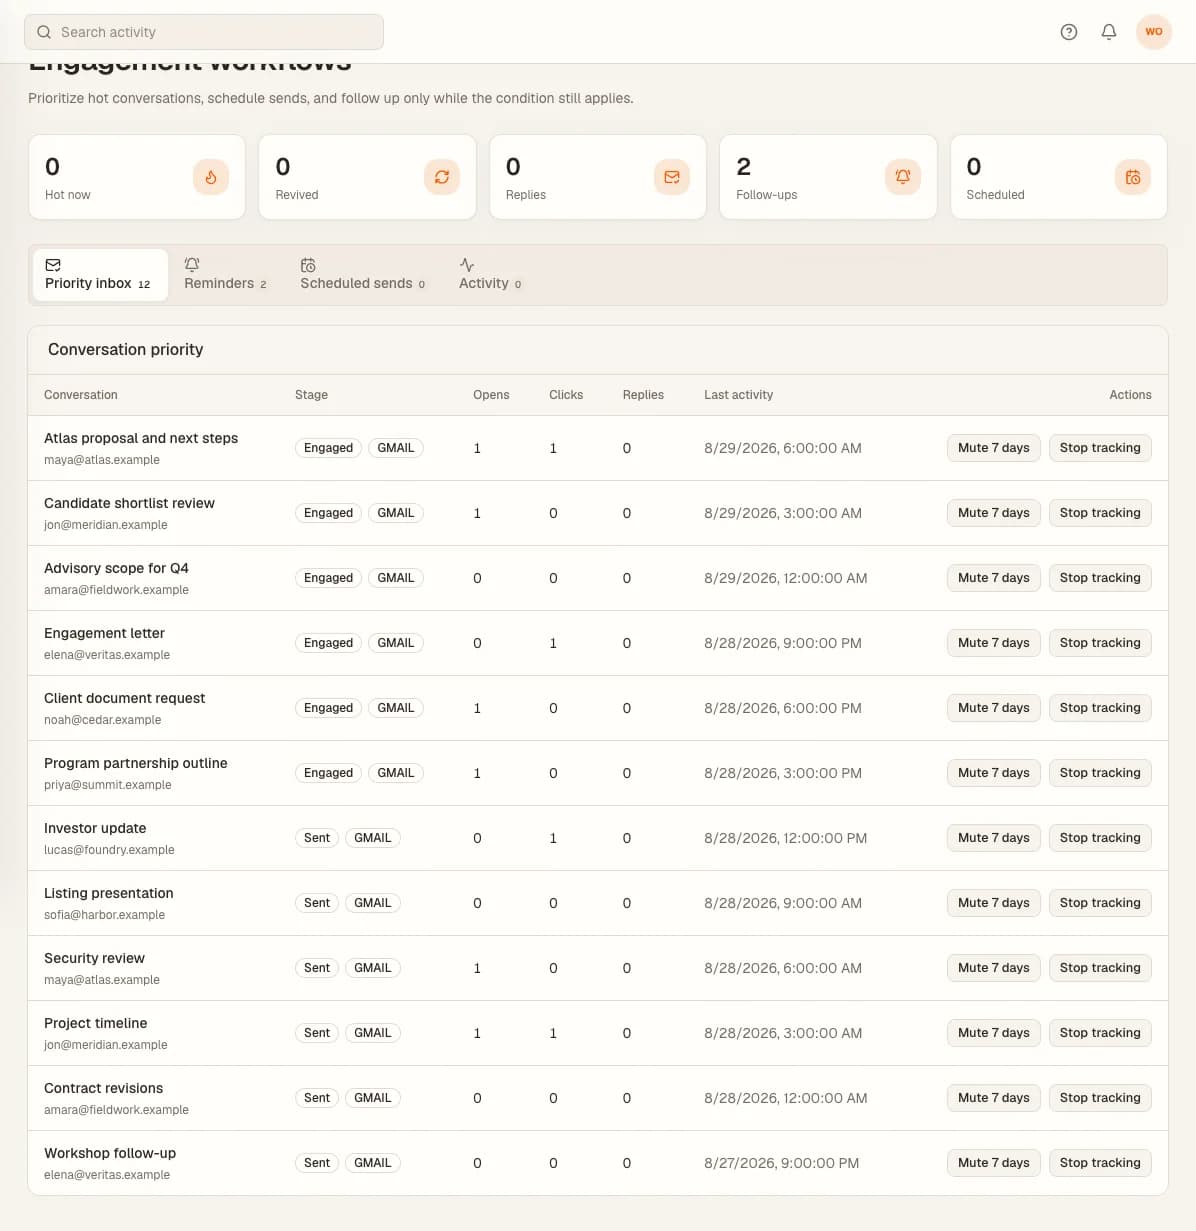Screen dimensions: 1196x1231
Task: Click the Last activity column header
Action: coord(738,395)
